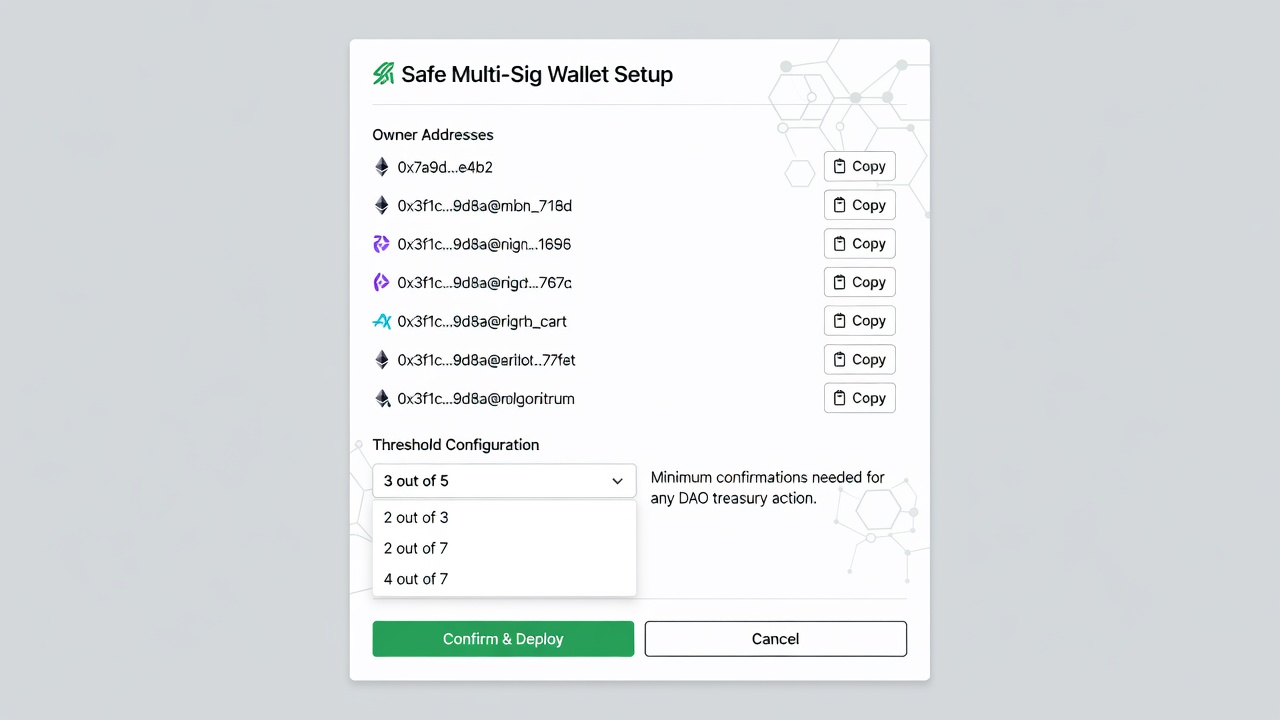Screen dimensions: 1280x720
Task: Click the Ethereum icon next to the erilot..77fet address
Action: click(x=381, y=359)
